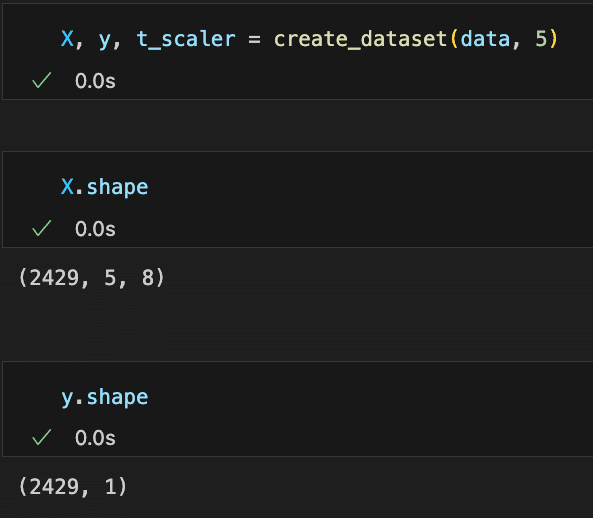Select the y.shape code cell
Screen dimensions: 593x518
297,409
